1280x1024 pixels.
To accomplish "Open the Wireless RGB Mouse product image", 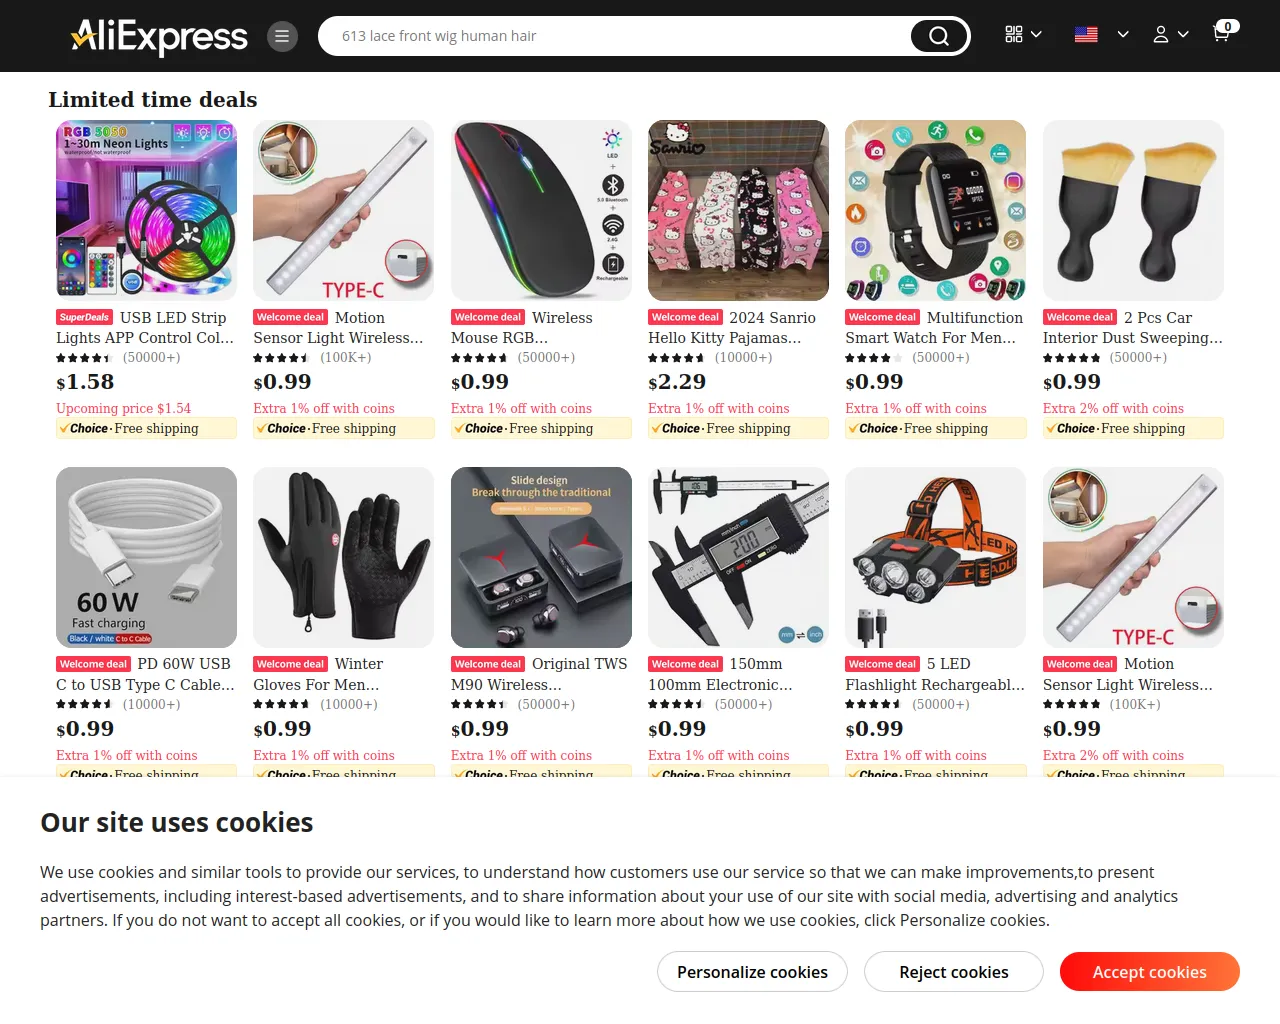I will click(541, 210).
